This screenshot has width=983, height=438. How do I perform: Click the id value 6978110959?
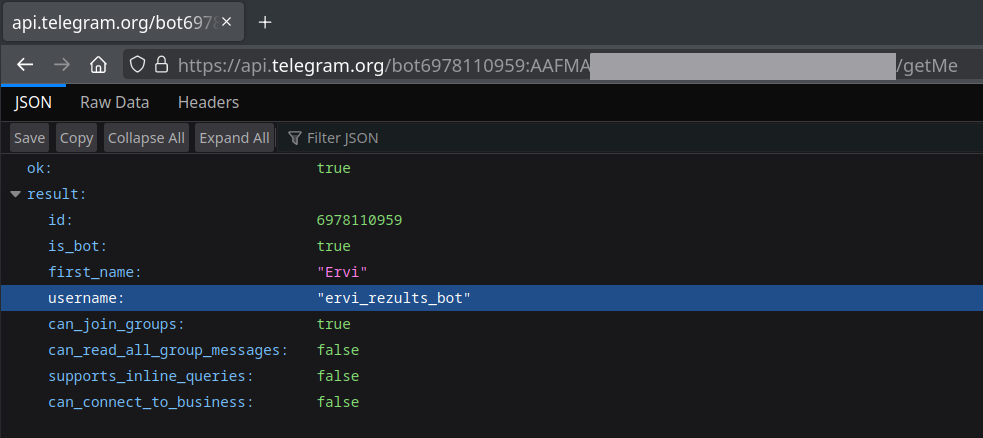(359, 221)
